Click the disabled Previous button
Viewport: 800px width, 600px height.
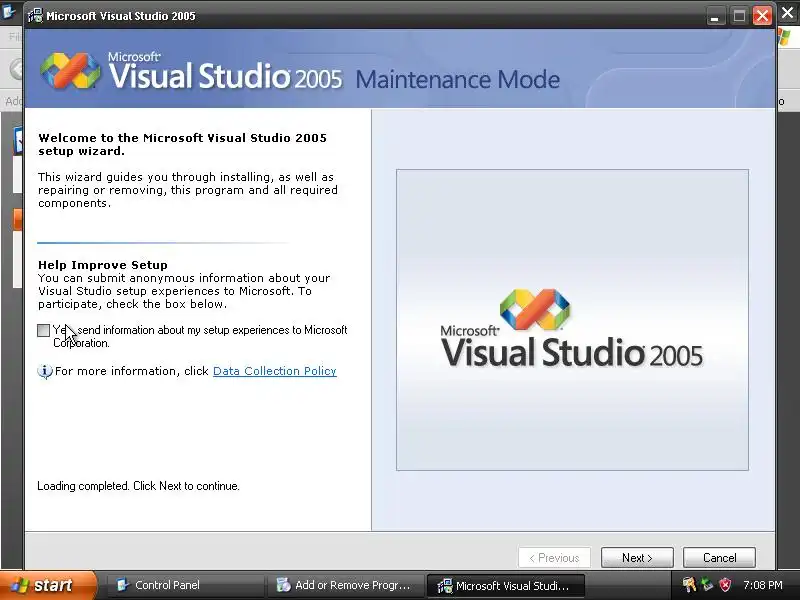click(555, 558)
